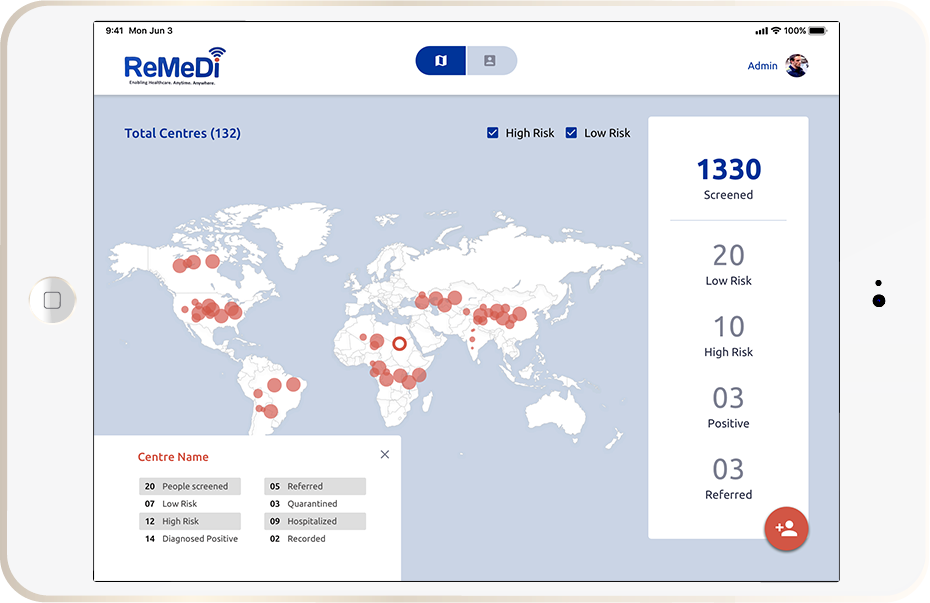Close the Centre Name details panel
The image size is (930, 603).
point(385,455)
